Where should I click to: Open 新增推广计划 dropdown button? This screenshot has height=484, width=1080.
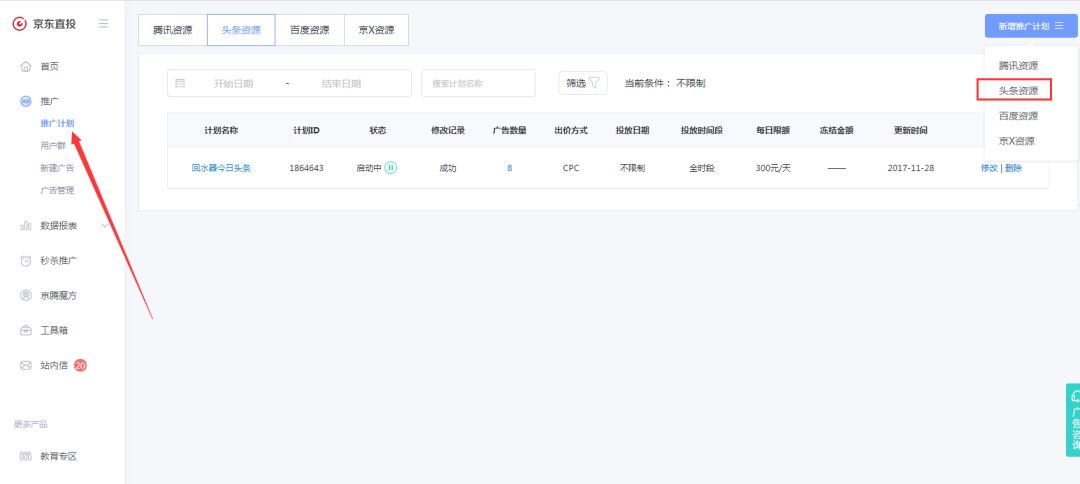1030,26
